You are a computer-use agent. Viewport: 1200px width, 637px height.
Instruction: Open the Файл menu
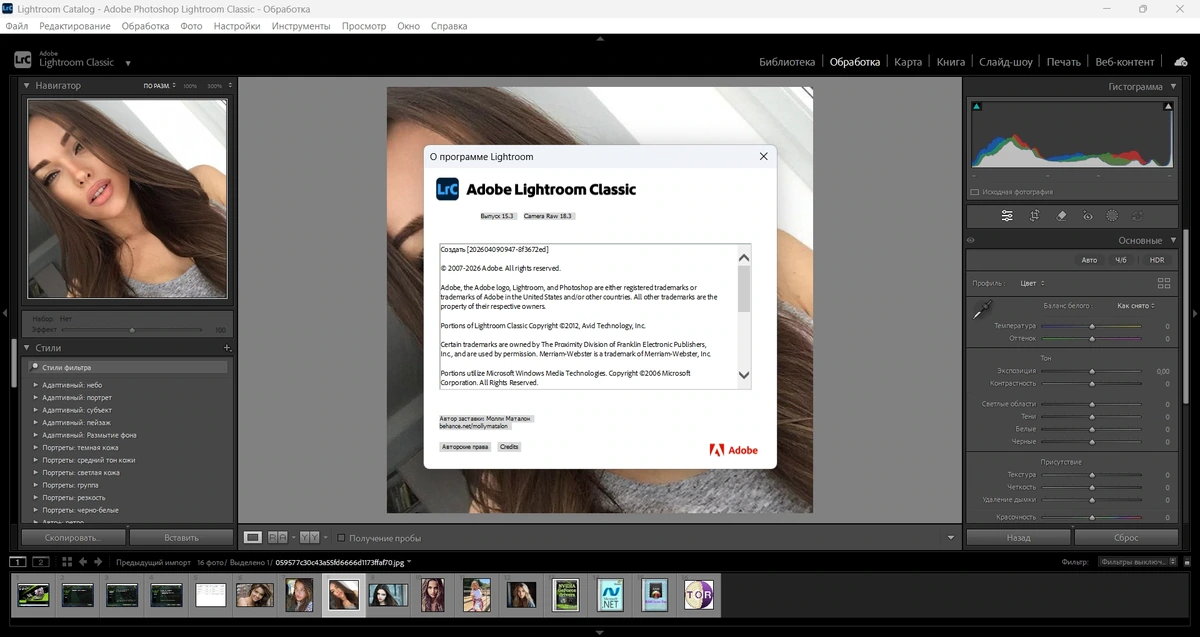(16, 26)
